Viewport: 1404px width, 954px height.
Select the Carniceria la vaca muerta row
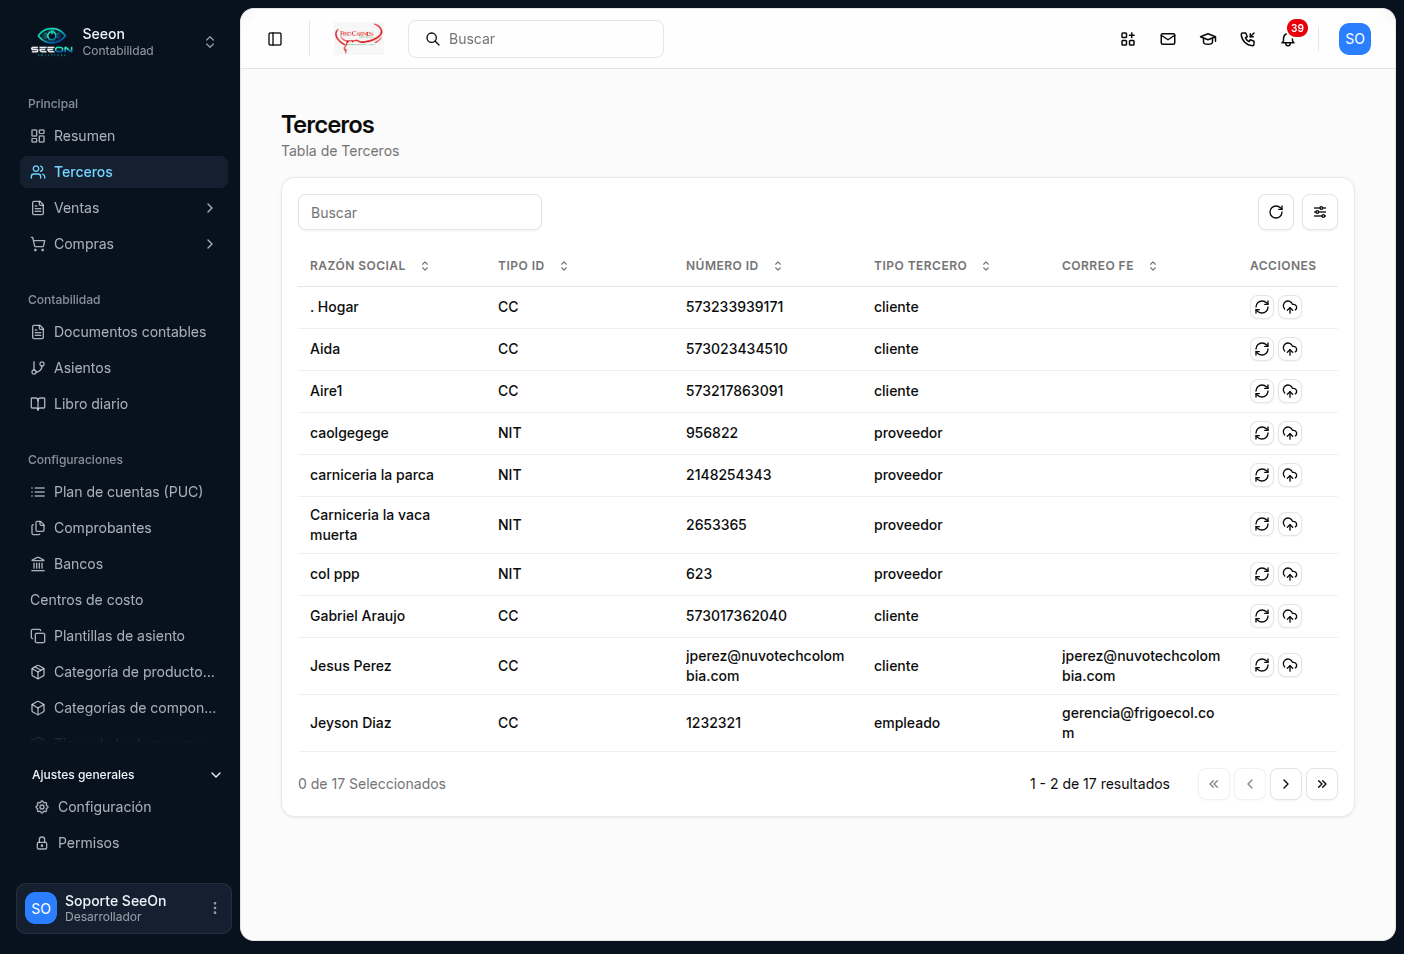(818, 525)
